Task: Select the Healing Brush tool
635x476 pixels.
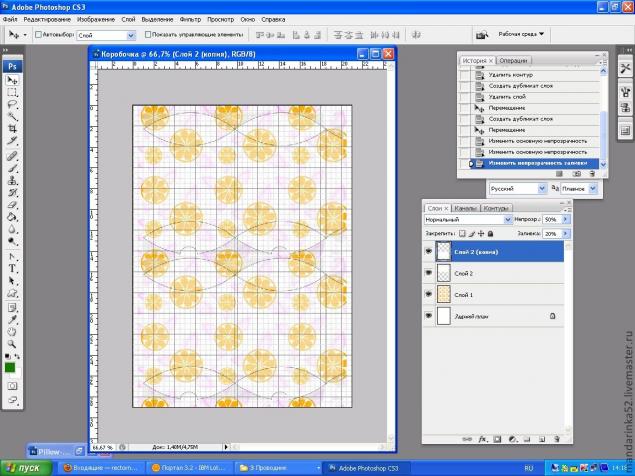Action: tap(12, 156)
